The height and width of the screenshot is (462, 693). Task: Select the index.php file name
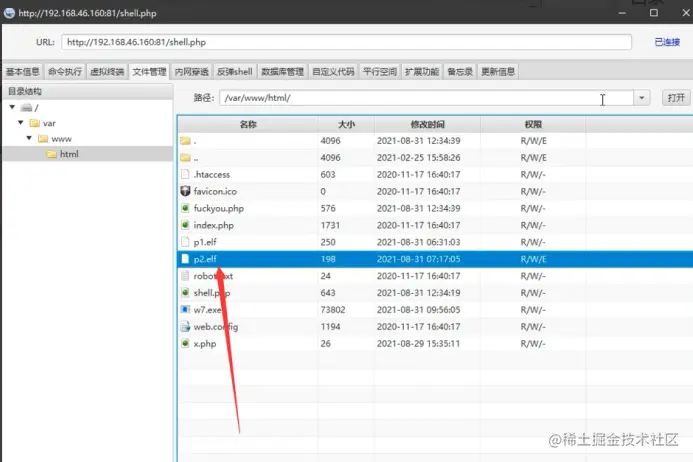(213, 225)
